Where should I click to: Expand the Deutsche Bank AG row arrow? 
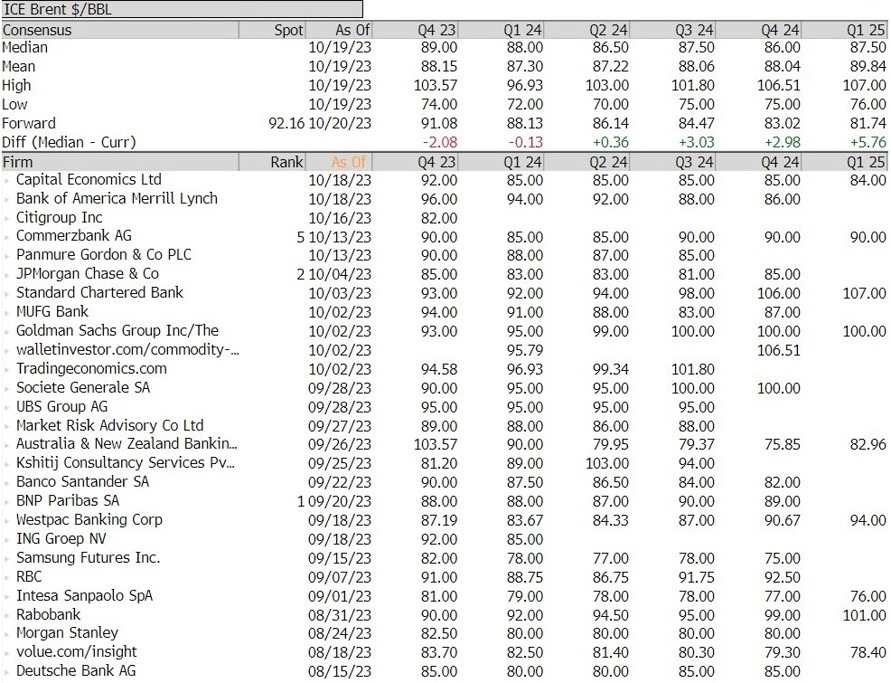7,672
